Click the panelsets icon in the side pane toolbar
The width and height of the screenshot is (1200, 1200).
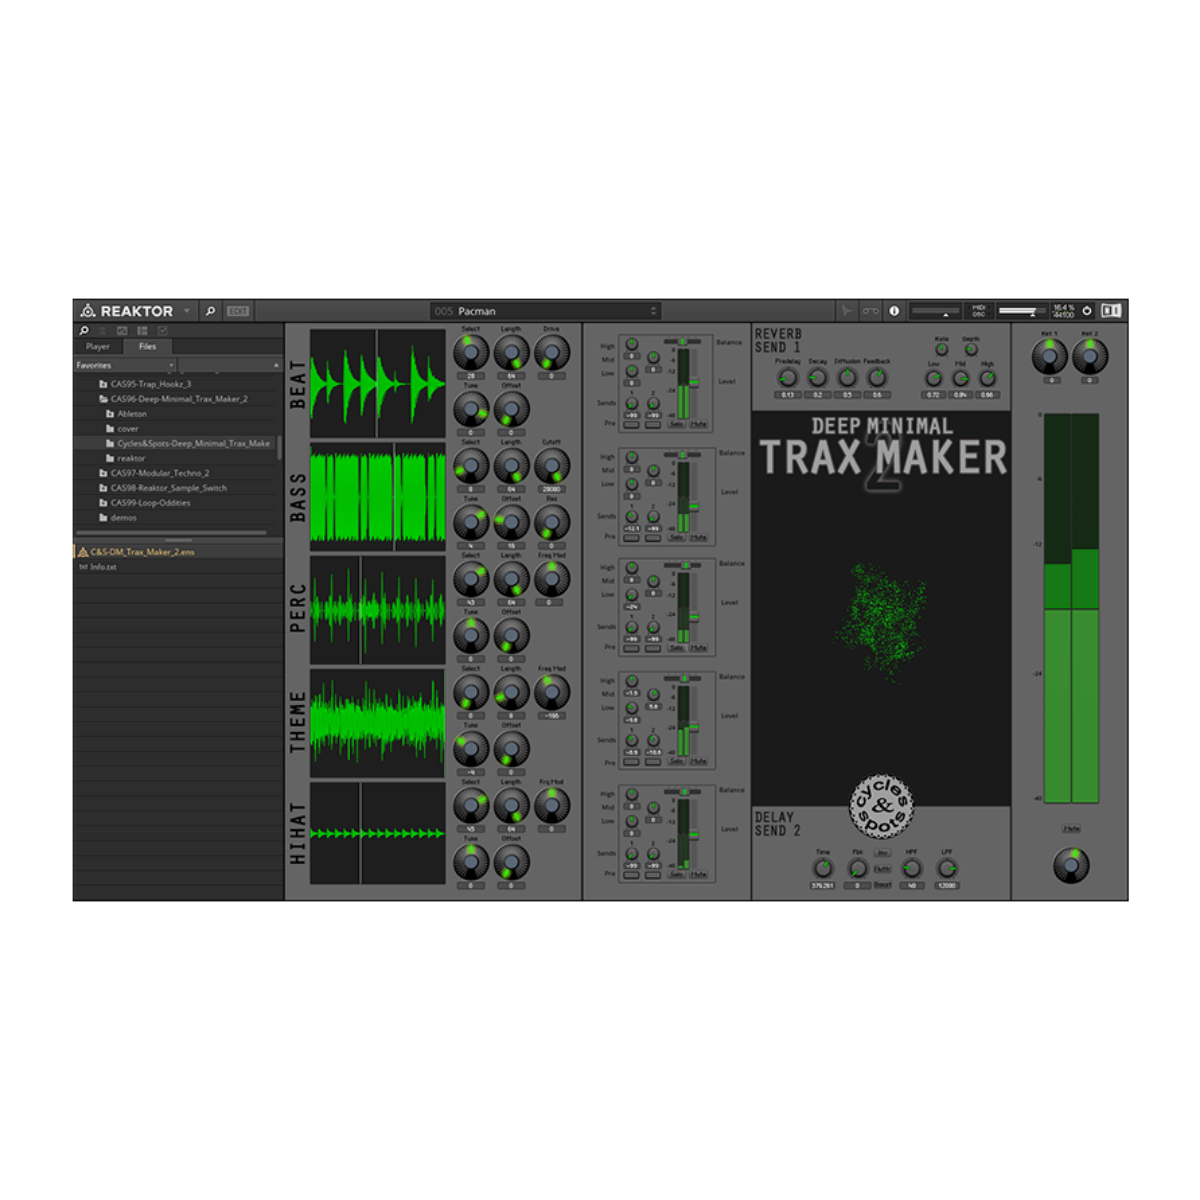(x=142, y=331)
